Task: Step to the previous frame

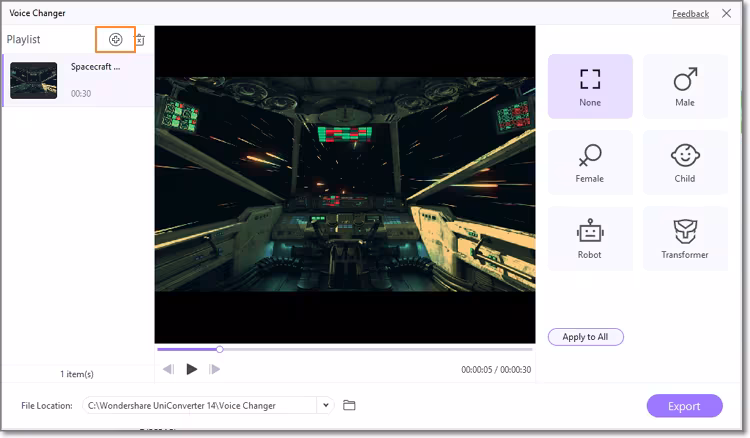Action: pyautogui.click(x=168, y=369)
